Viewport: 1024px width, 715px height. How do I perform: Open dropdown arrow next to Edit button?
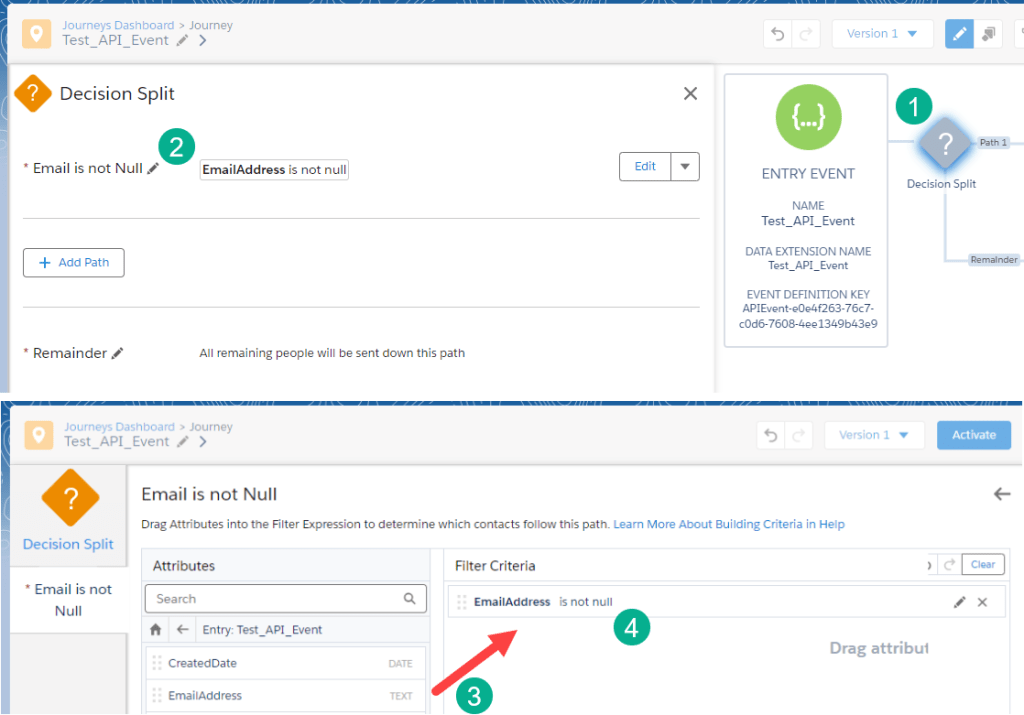pyautogui.click(x=685, y=167)
